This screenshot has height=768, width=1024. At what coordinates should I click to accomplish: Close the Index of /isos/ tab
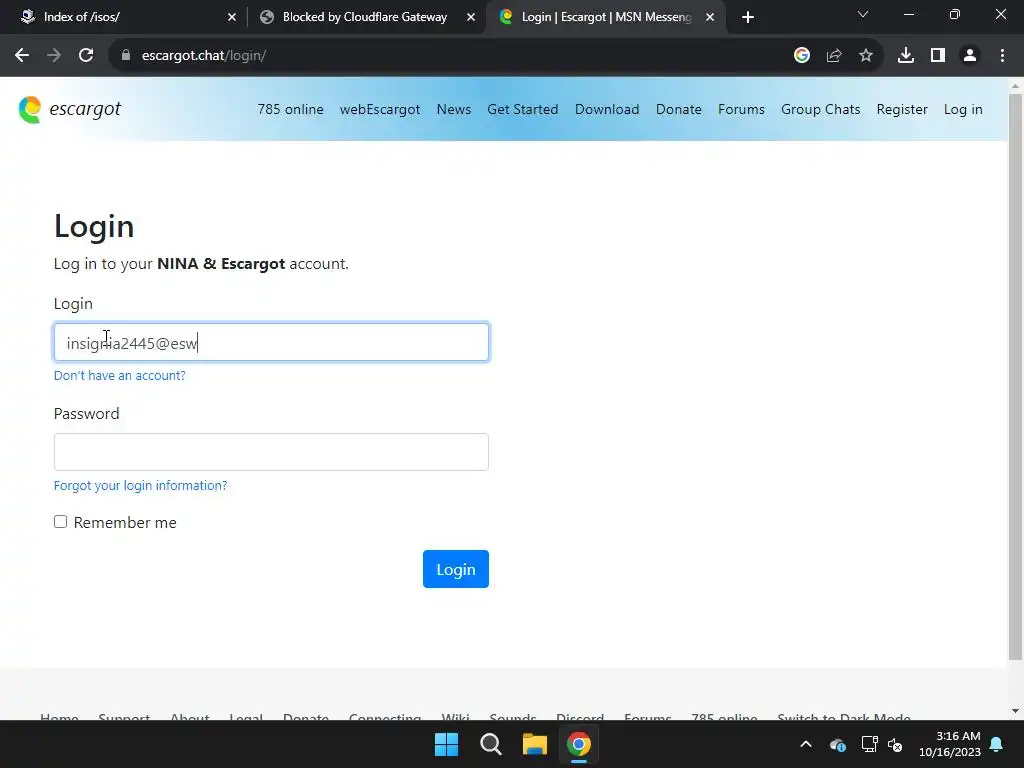point(232,17)
